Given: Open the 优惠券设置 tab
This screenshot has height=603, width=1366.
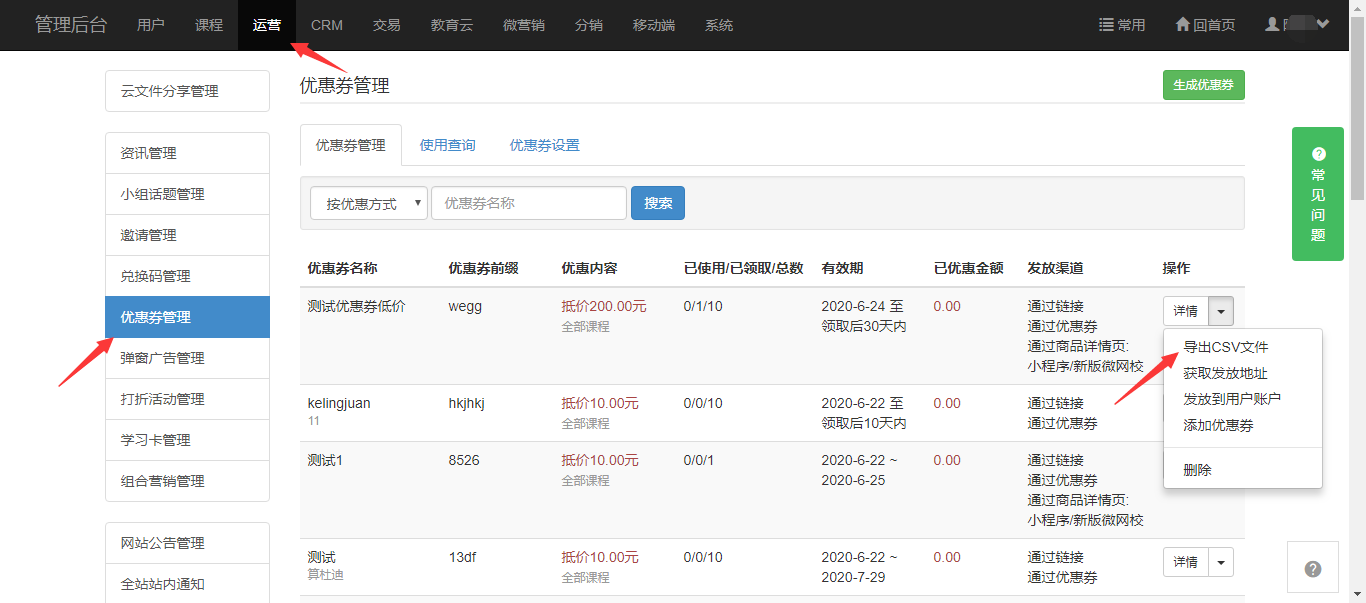Looking at the screenshot, I should pyautogui.click(x=544, y=145).
